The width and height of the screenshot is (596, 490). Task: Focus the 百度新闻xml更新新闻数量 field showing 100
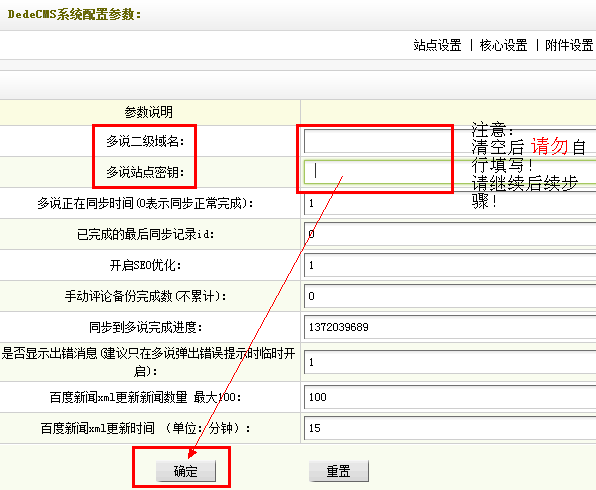(450, 397)
